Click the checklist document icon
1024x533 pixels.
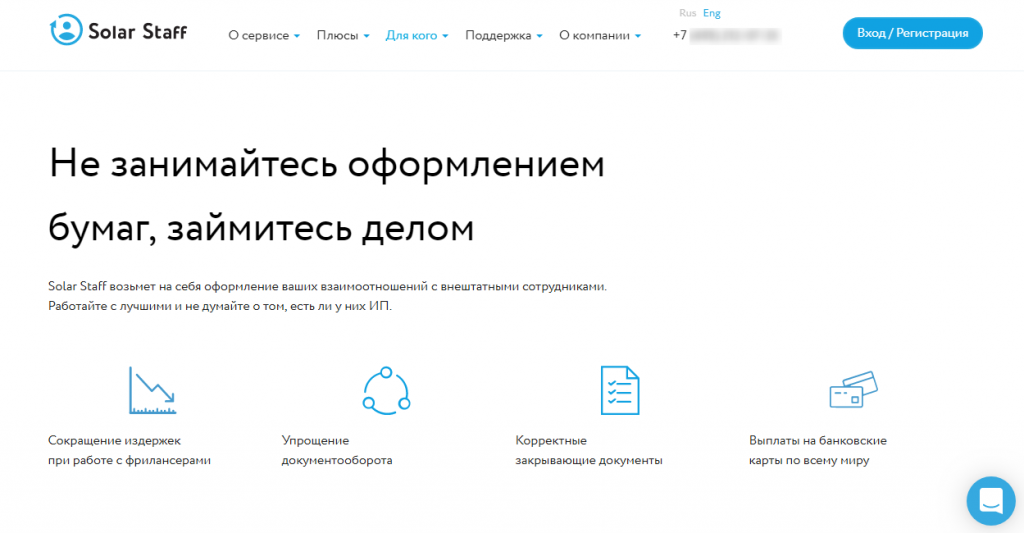pos(619,390)
